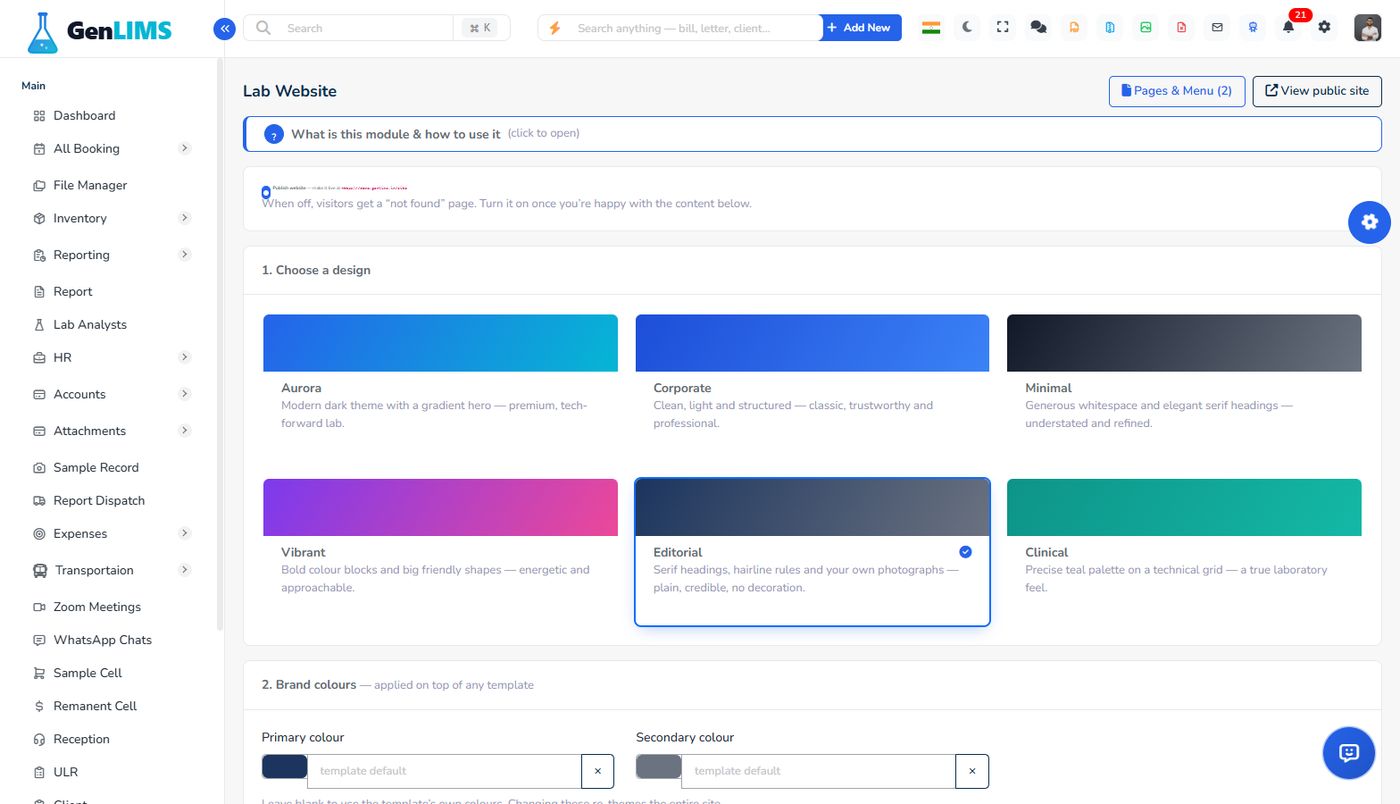
Task: Open the floating blue customizer gear button
Action: [x=1369, y=222]
